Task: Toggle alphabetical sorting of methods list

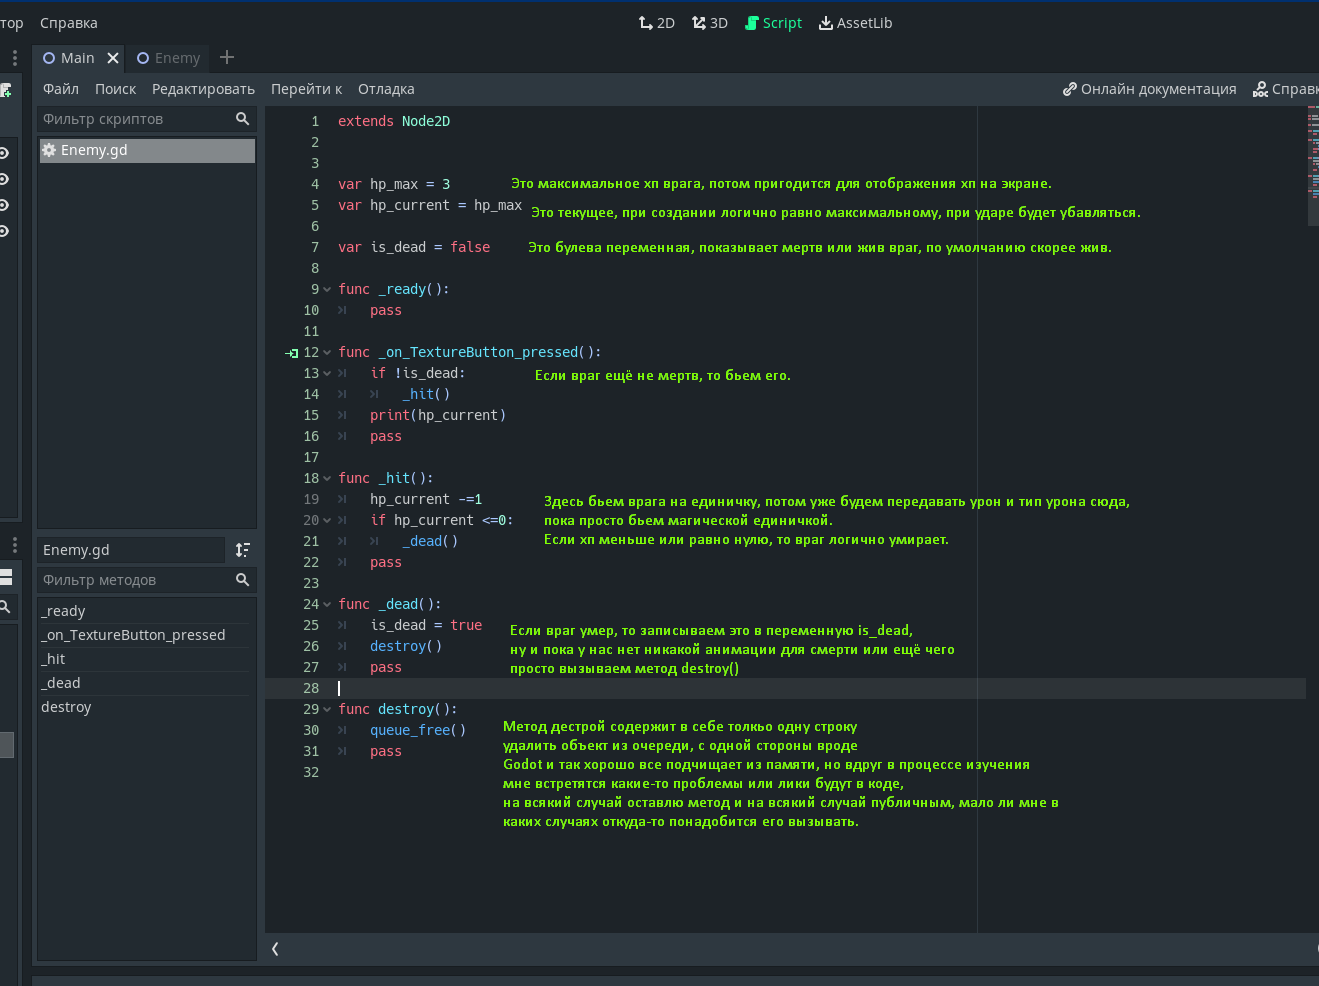Action: point(242,550)
